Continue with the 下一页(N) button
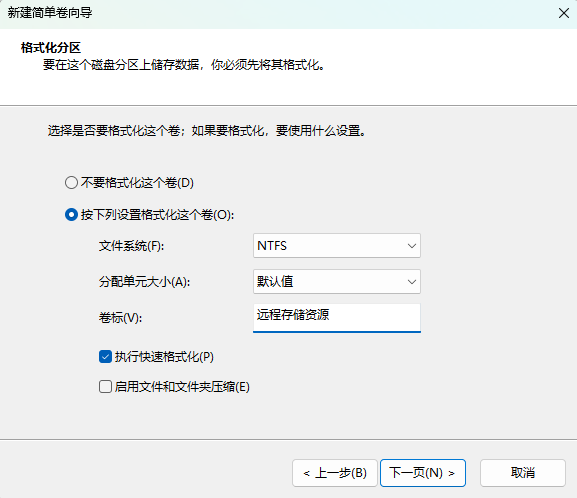The image size is (577, 498). point(423,473)
